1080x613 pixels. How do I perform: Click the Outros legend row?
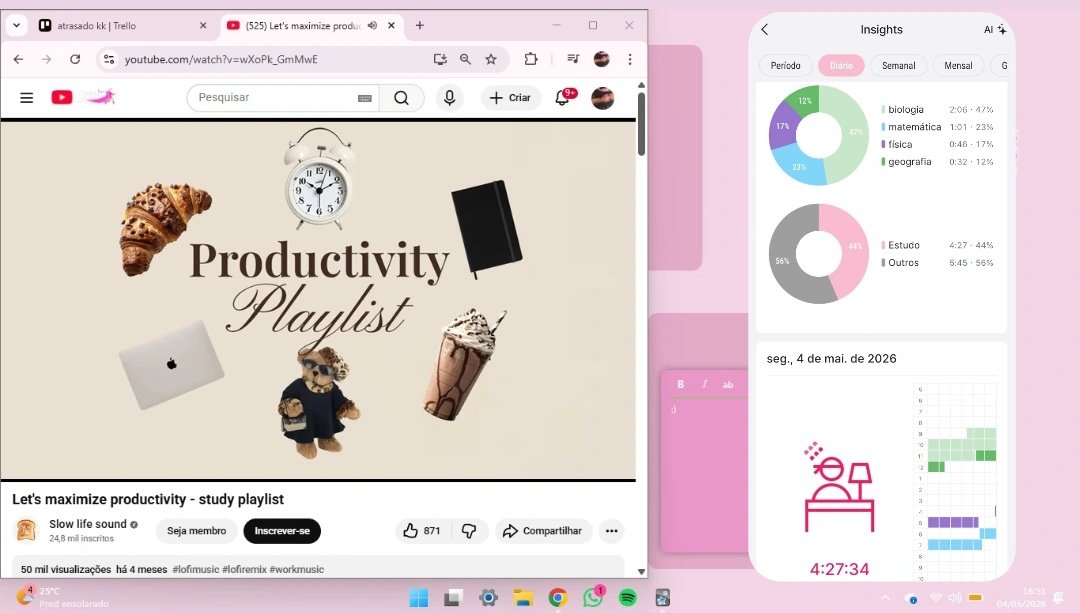tap(937, 262)
